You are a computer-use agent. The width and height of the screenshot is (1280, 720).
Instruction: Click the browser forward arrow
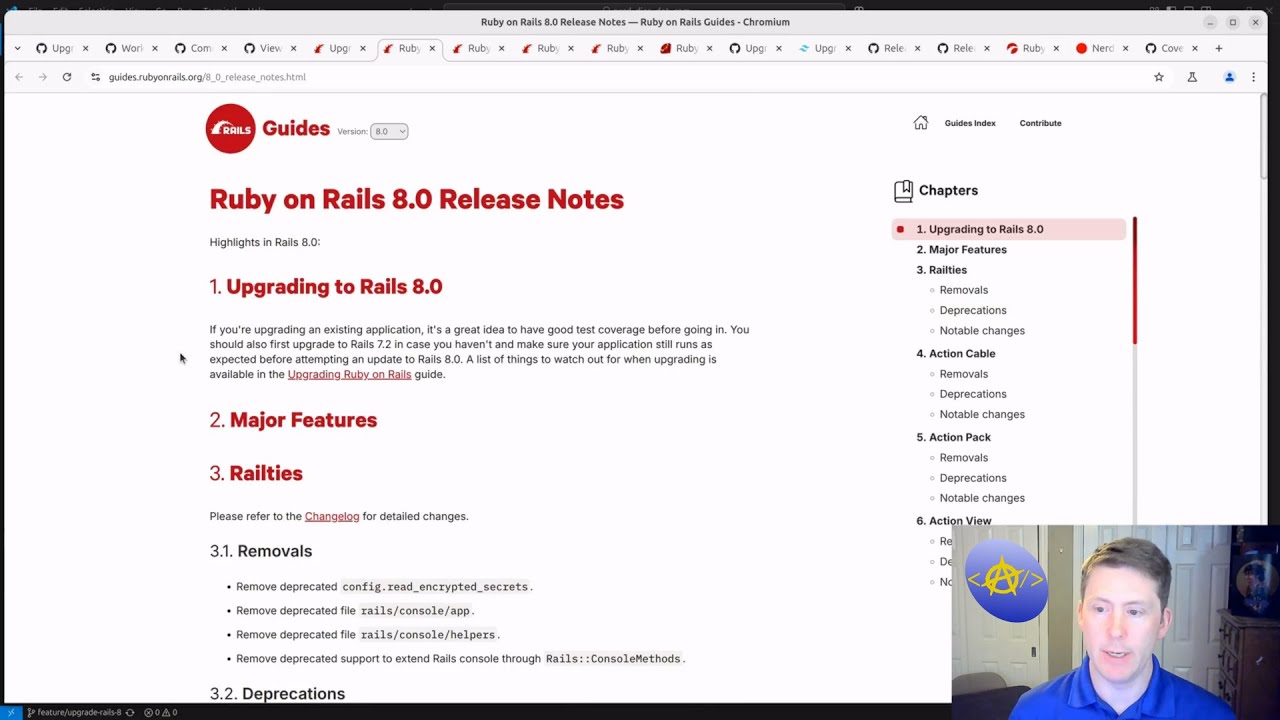click(42, 77)
